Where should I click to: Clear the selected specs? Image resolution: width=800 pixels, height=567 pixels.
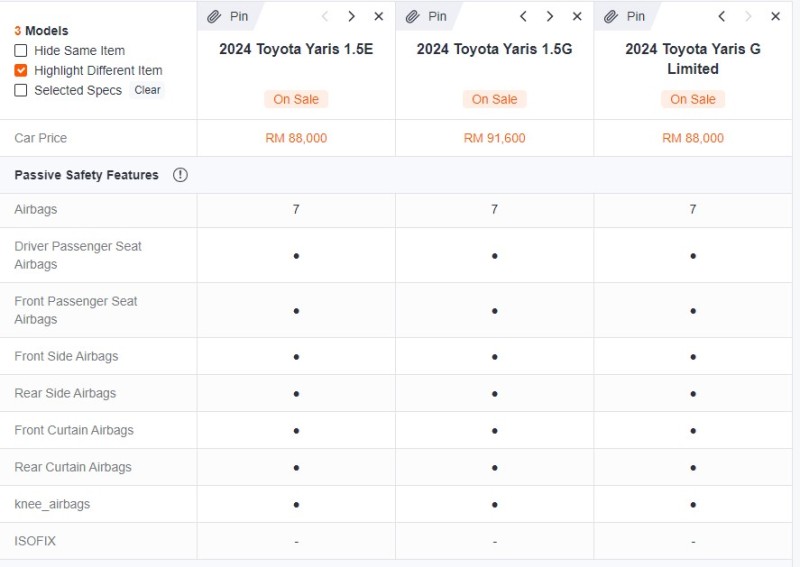click(147, 90)
